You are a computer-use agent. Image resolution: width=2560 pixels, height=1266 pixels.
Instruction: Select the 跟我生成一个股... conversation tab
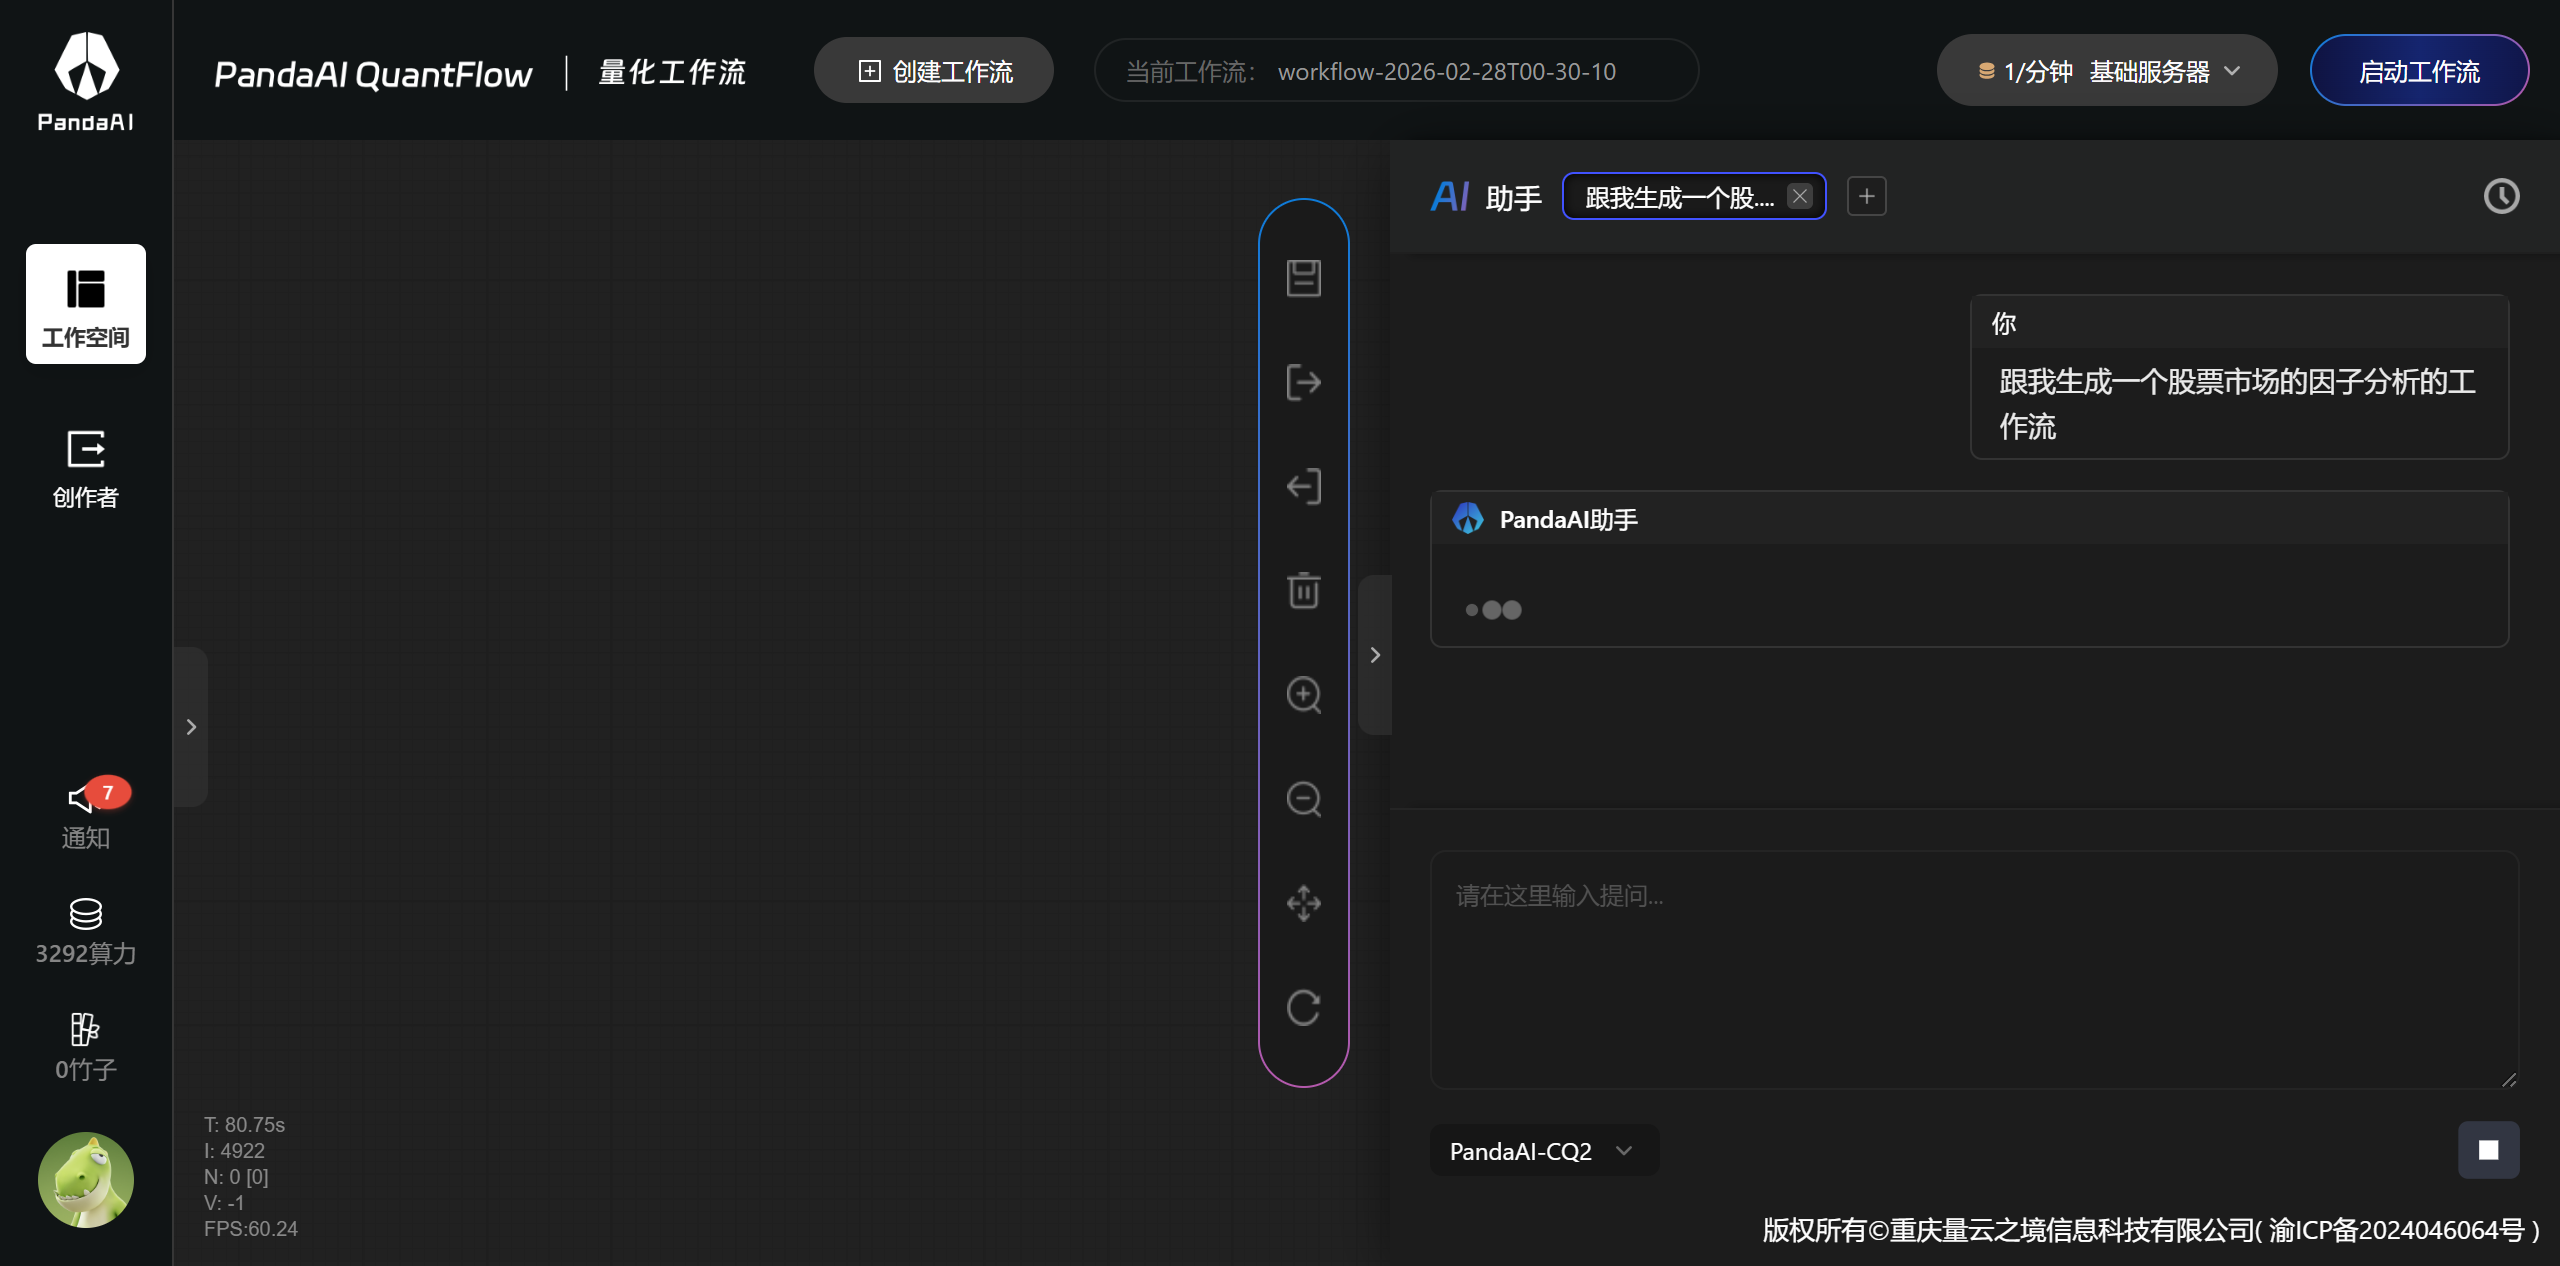click(1680, 197)
